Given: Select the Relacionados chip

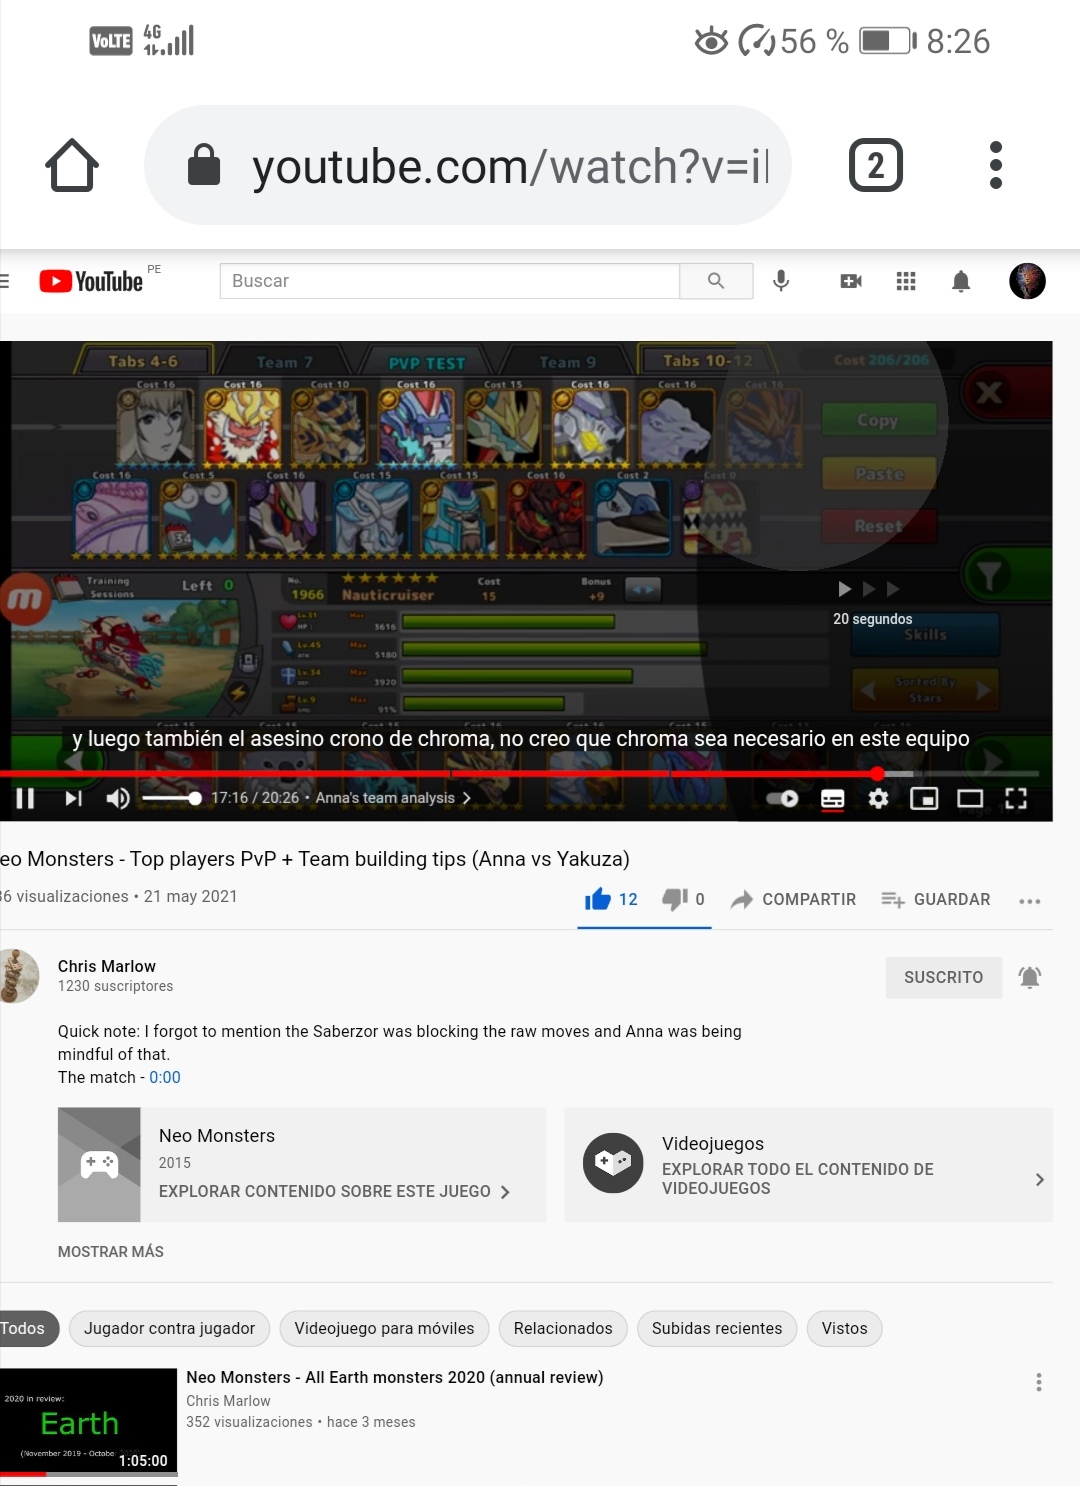Looking at the screenshot, I should point(563,1328).
